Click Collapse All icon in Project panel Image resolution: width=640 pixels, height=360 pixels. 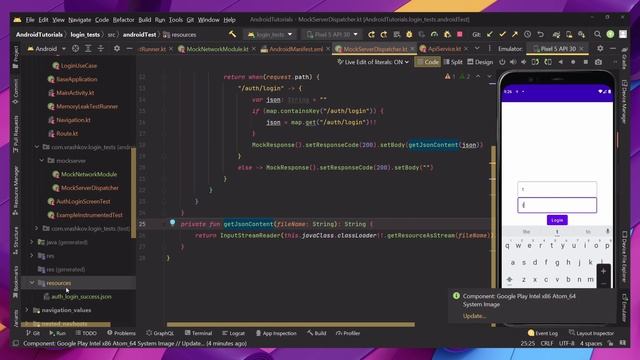(x=101, y=49)
